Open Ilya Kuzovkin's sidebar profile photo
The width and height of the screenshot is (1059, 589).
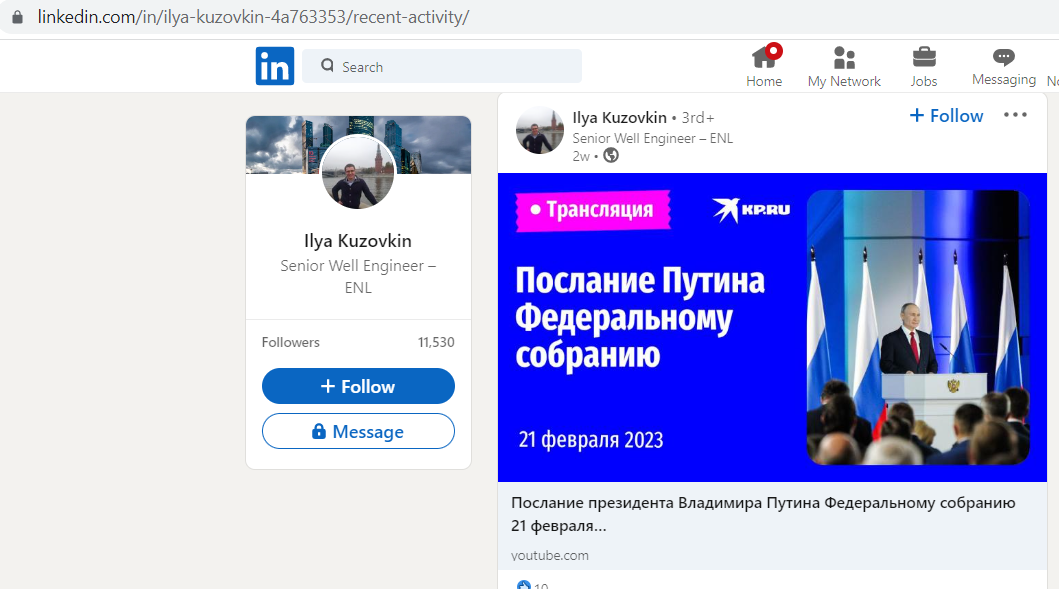coord(357,172)
